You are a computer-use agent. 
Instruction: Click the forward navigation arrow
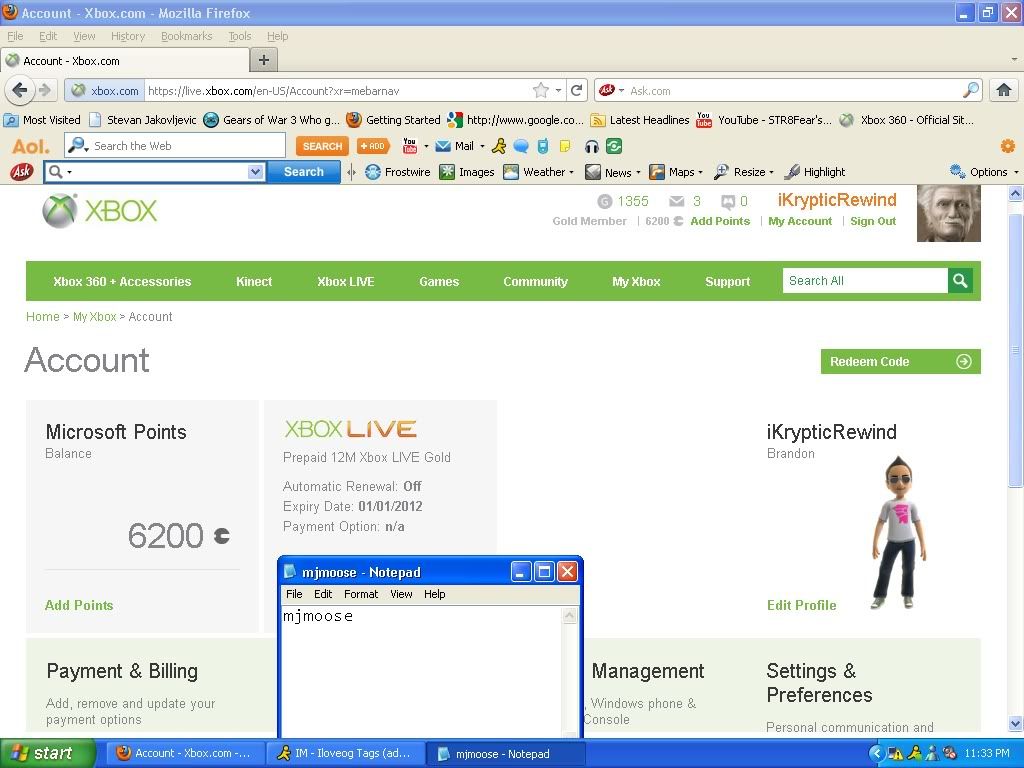pyautogui.click(x=44, y=90)
